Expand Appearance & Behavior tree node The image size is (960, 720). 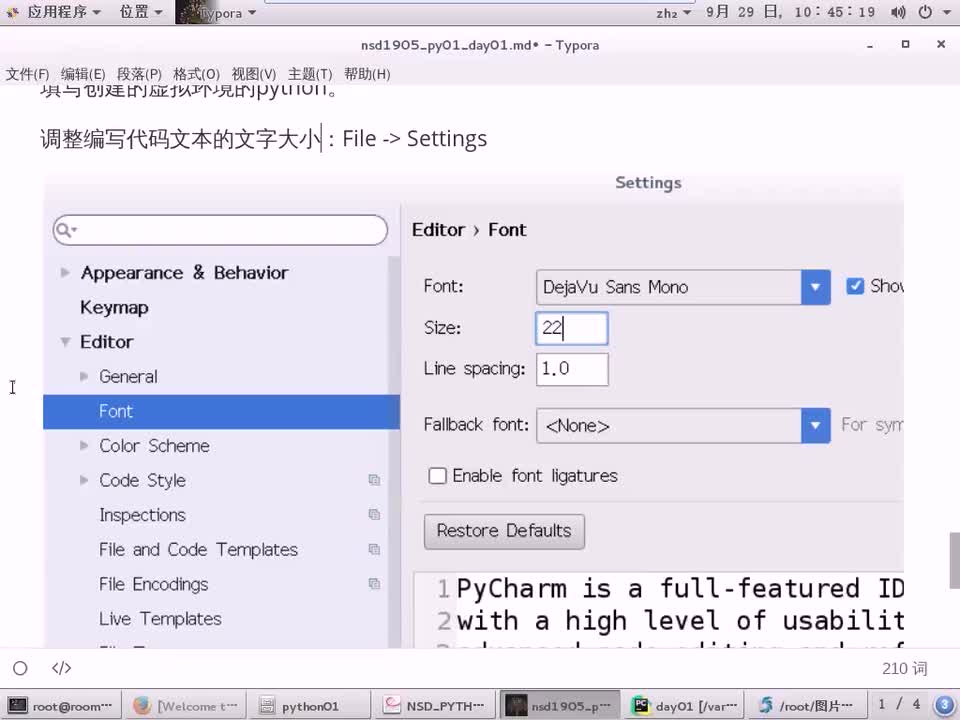point(65,272)
